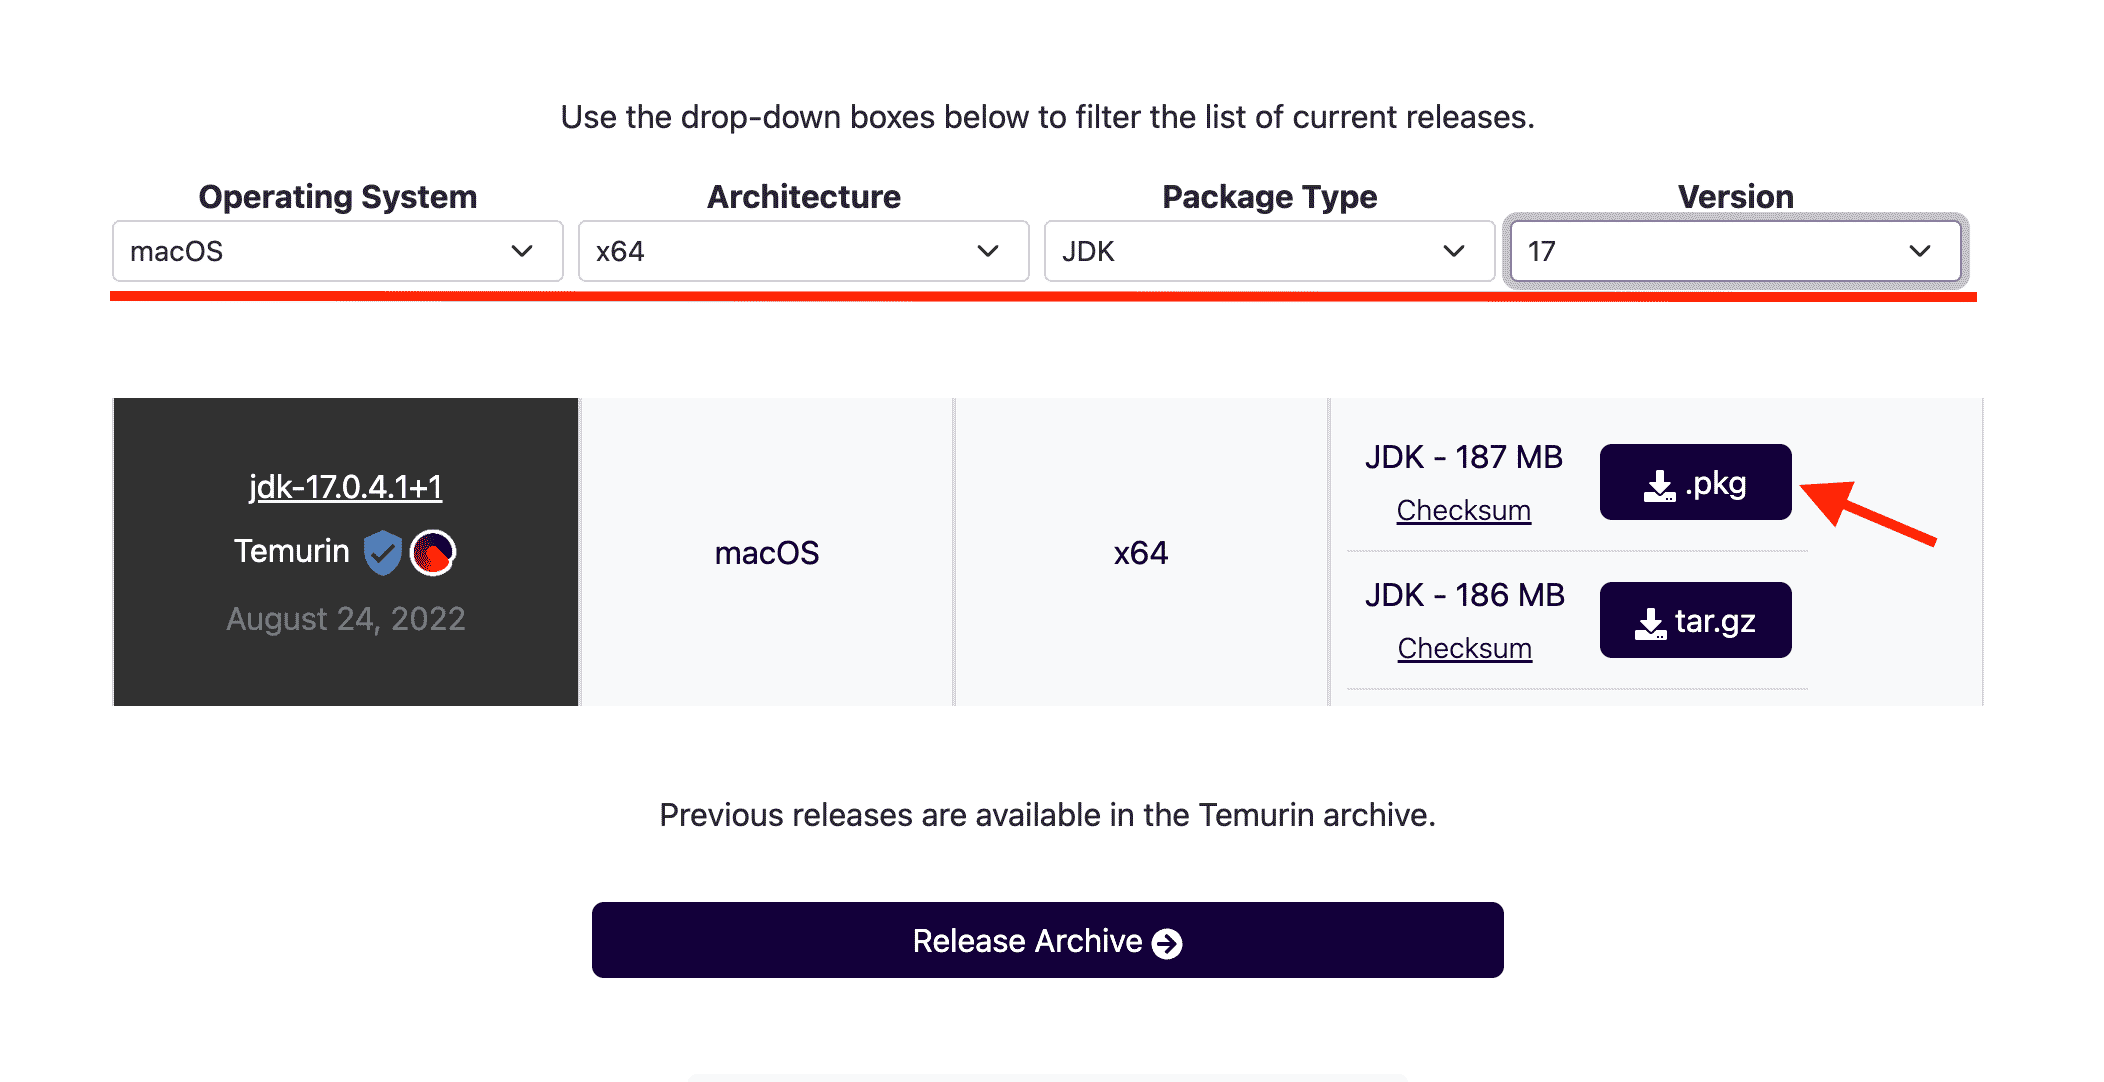Click the chevron on the Architecture dropdown
Image resolution: width=2104 pixels, height=1082 pixels.
click(x=988, y=251)
